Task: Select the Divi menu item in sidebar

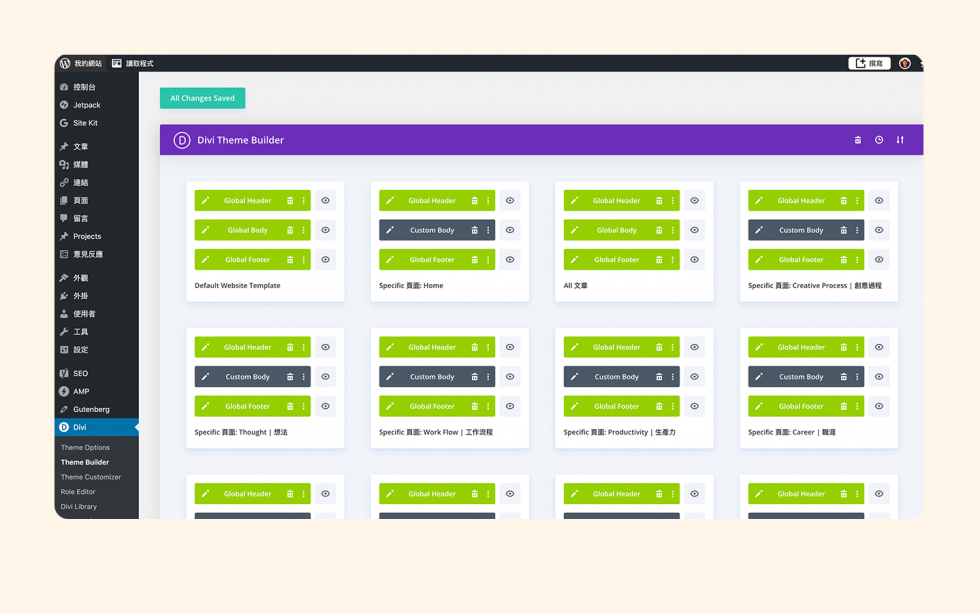Action: pos(96,427)
